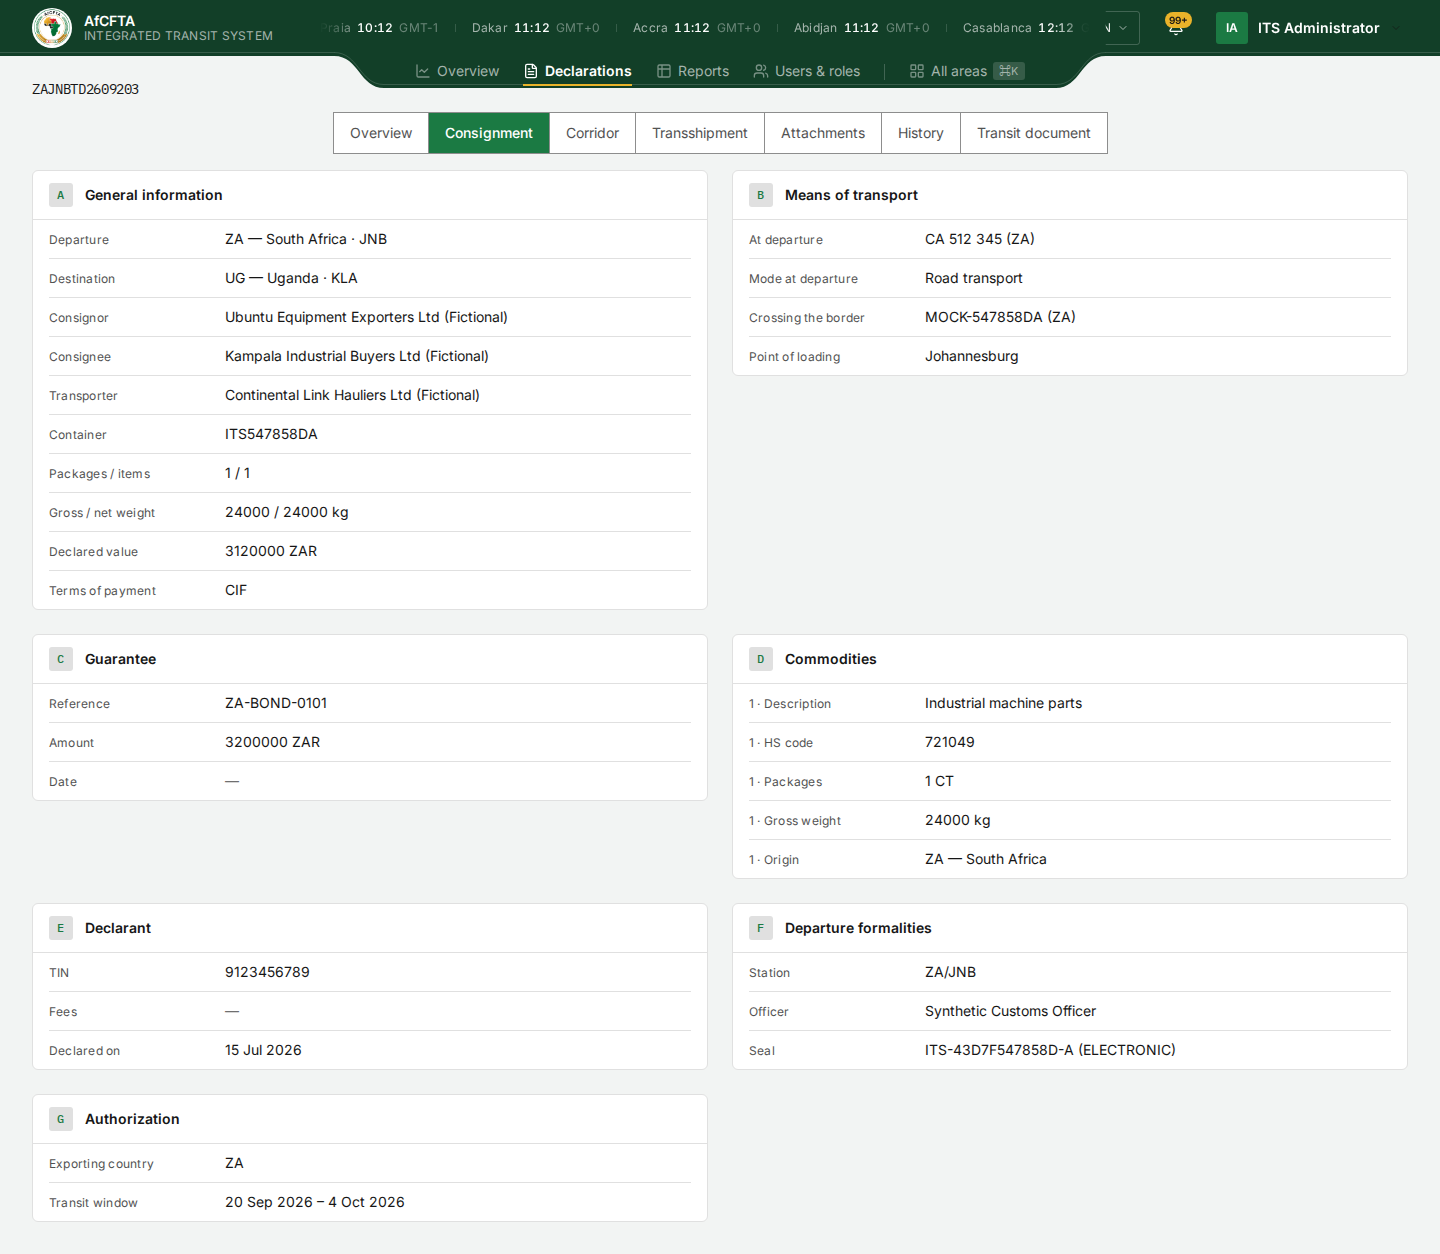This screenshot has width=1440, height=1254.
Task: Click consignee Kampala Industrial Buyers Ltd
Action: coord(357,356)
